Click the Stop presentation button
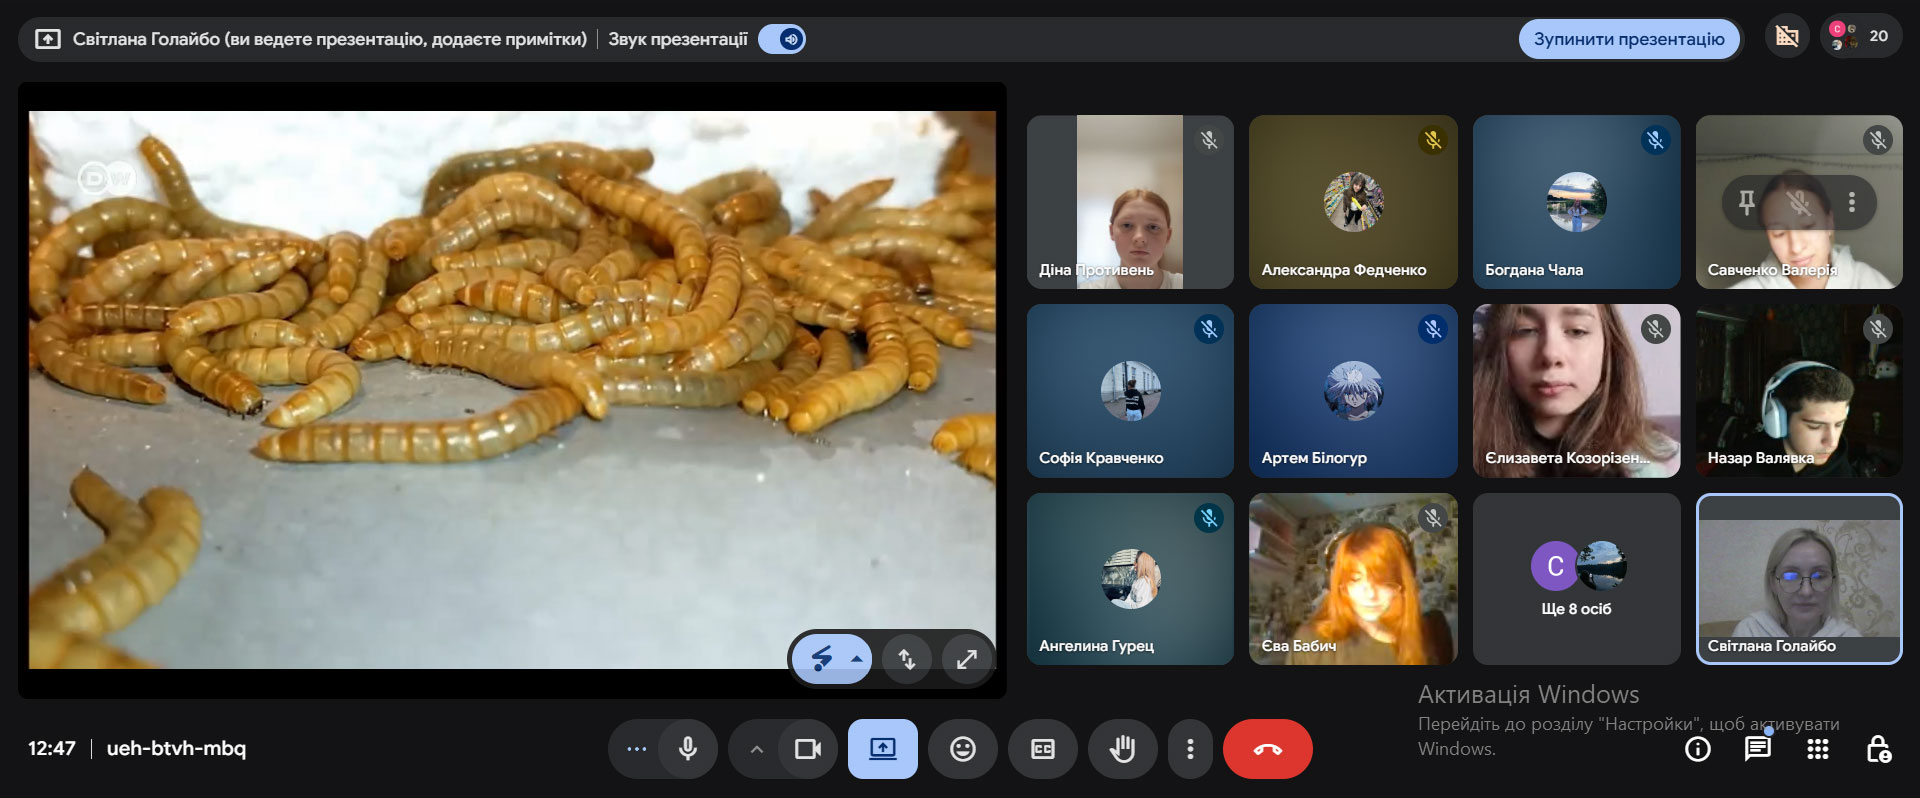 pos(1628,39)
